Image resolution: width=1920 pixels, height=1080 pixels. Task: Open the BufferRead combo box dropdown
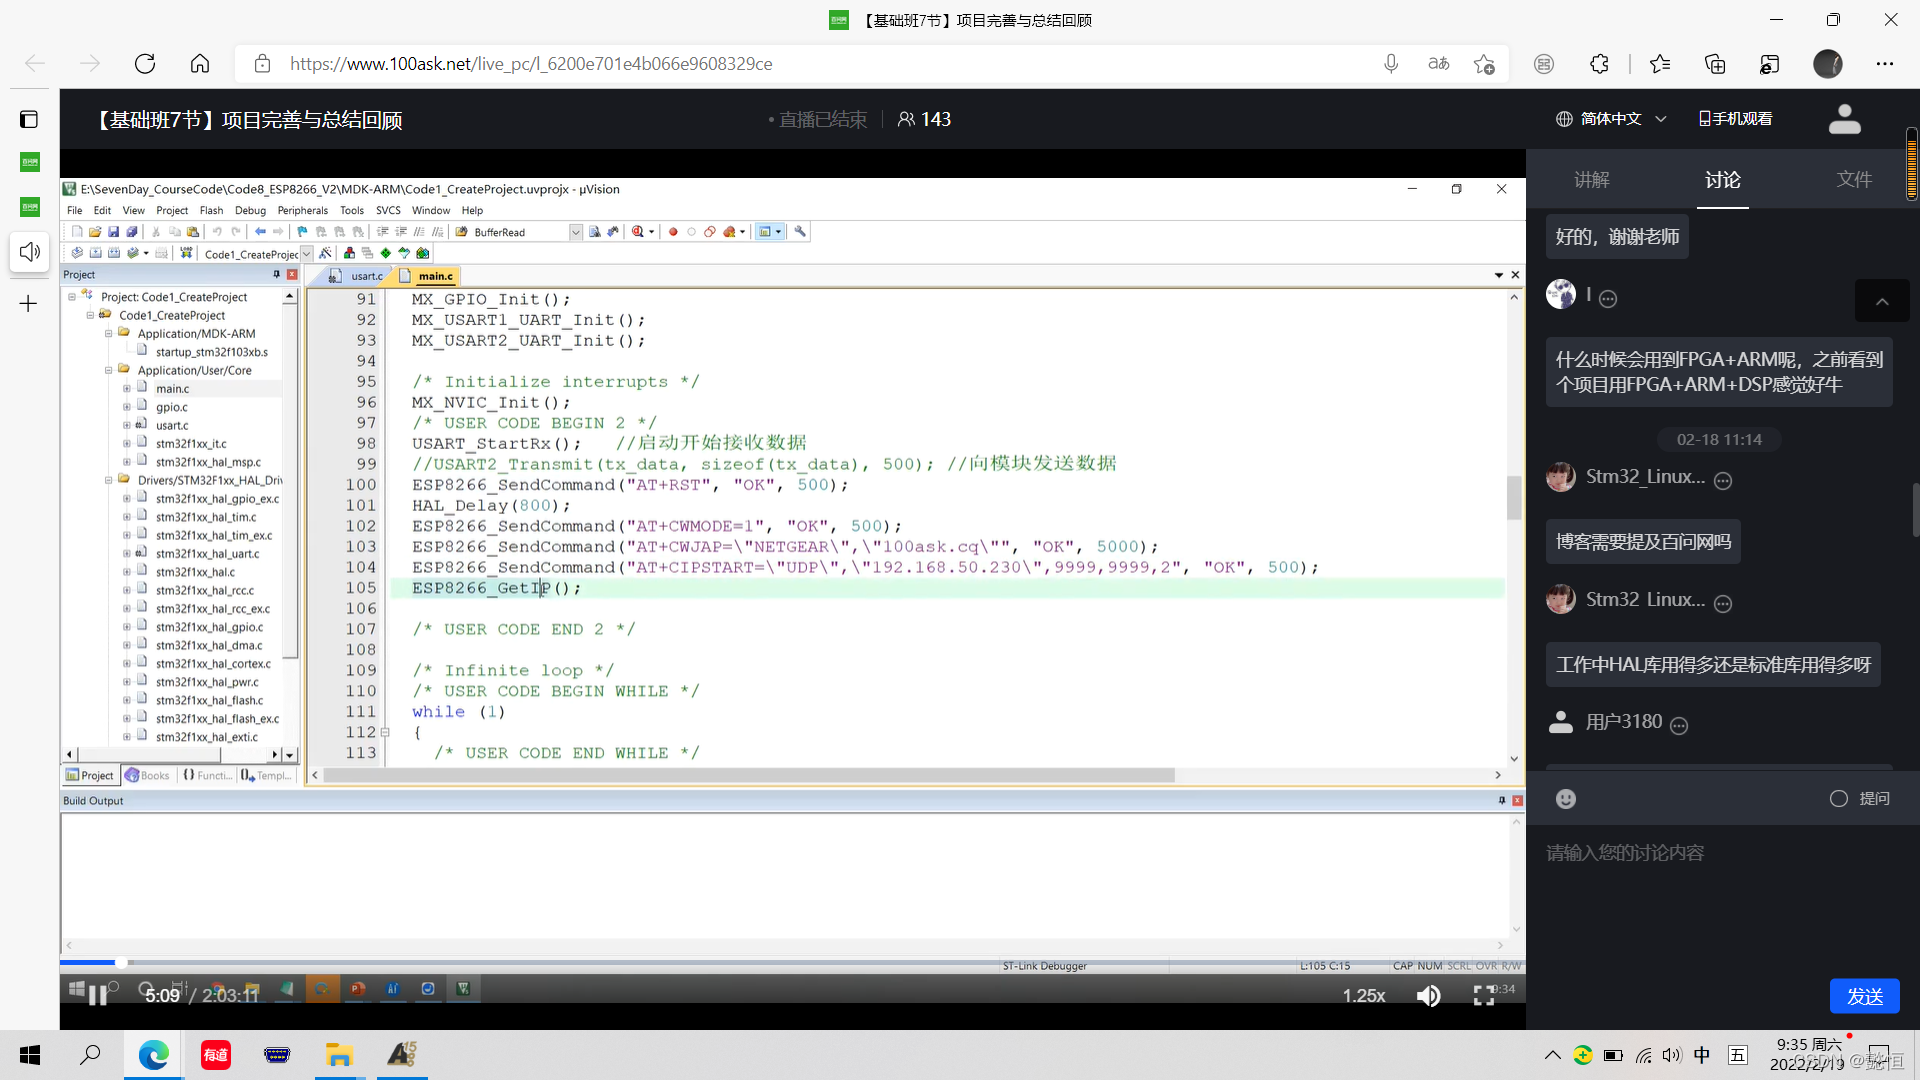(576, 232)
